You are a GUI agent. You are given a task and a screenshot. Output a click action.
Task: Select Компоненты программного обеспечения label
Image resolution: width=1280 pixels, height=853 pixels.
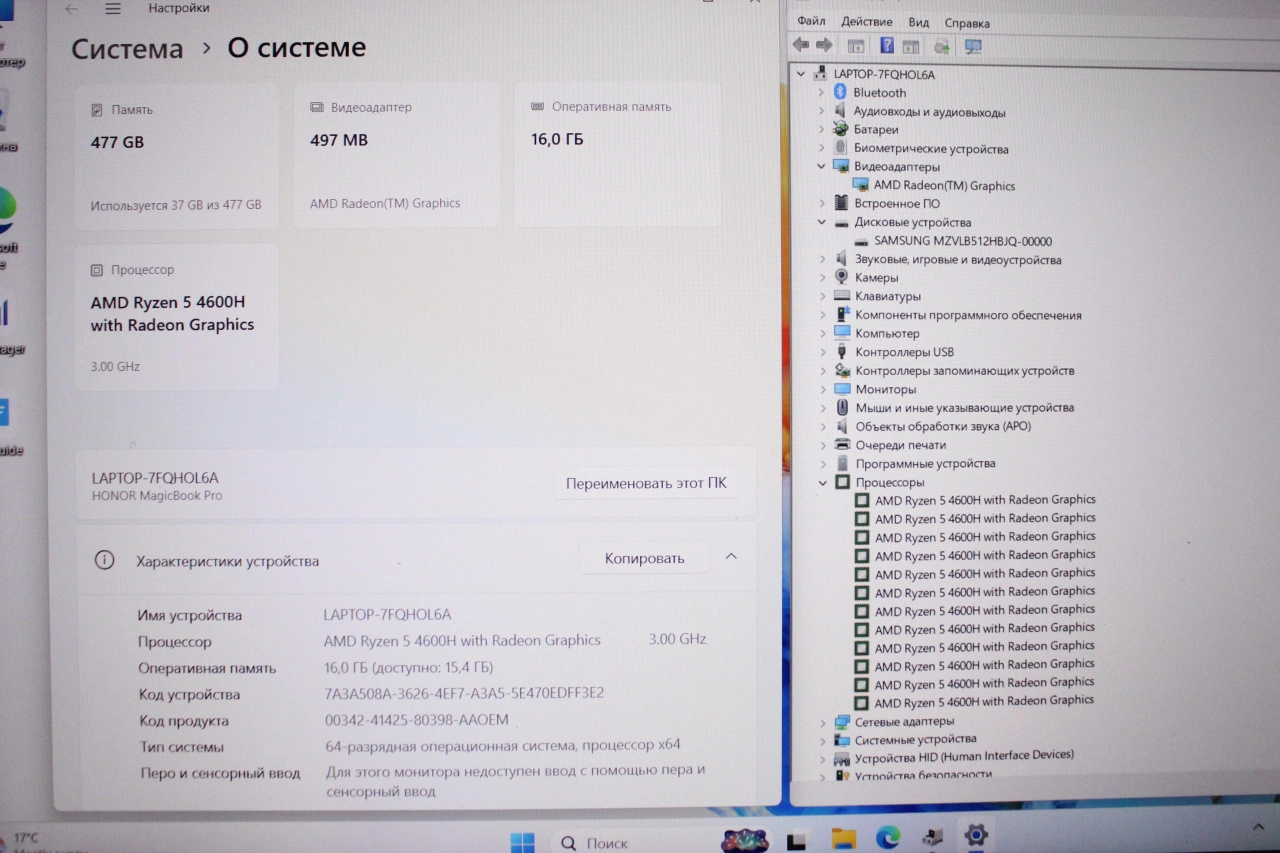(968, 315)
